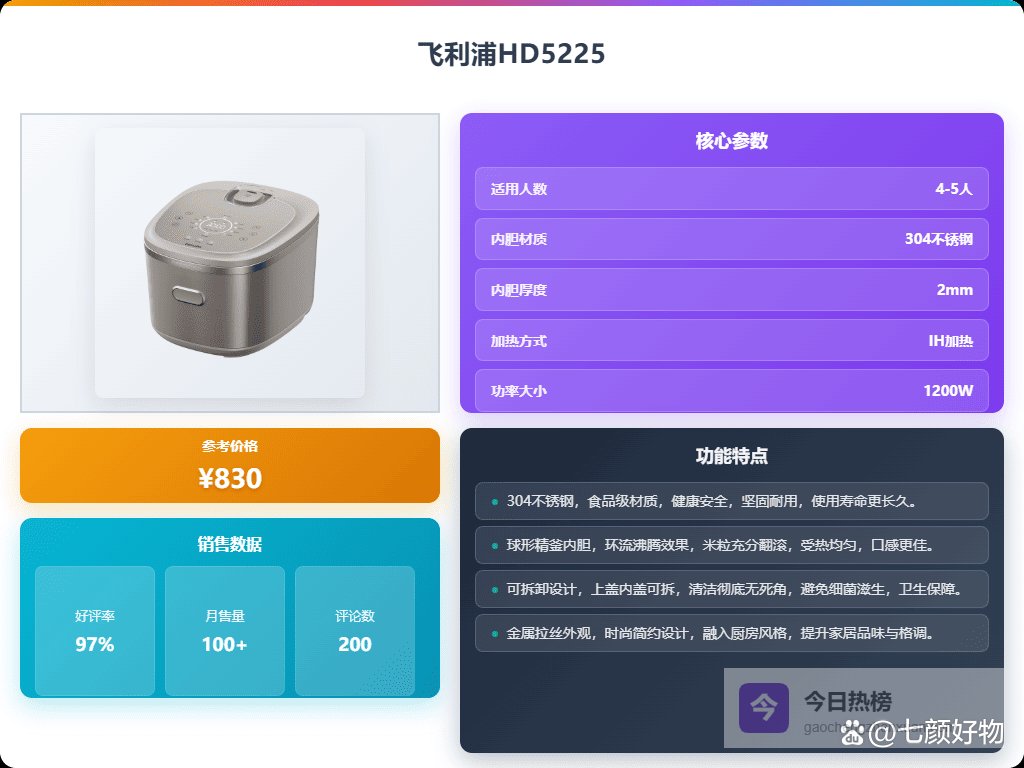Click the 适用人数 4-5人 parameter row
Viewport: 1024px width, 768px height.
731,189
